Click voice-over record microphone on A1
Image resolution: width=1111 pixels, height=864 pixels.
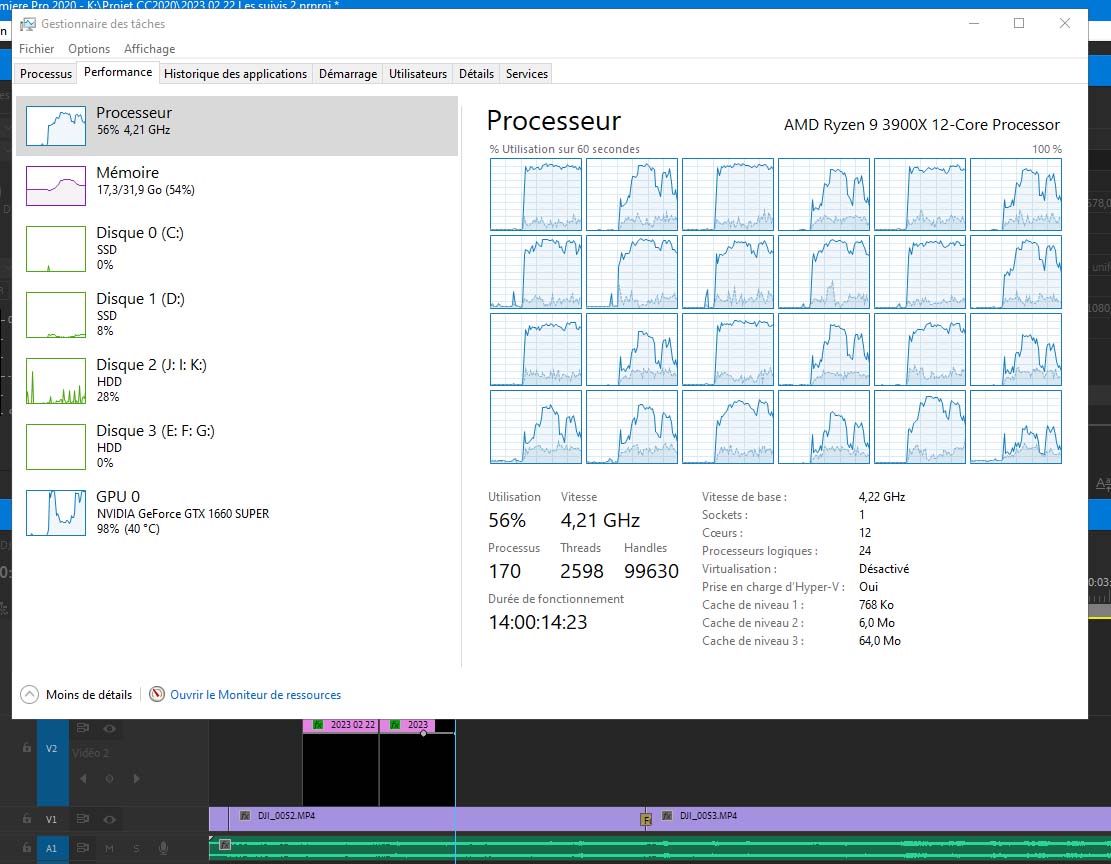[163, 849]
